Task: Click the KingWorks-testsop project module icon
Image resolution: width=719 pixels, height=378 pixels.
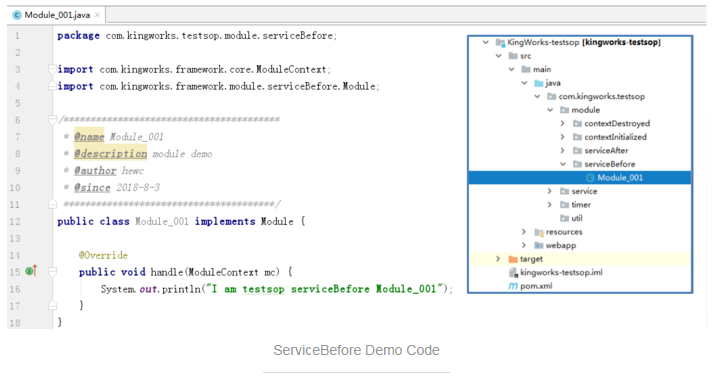Action: (500, 43)
